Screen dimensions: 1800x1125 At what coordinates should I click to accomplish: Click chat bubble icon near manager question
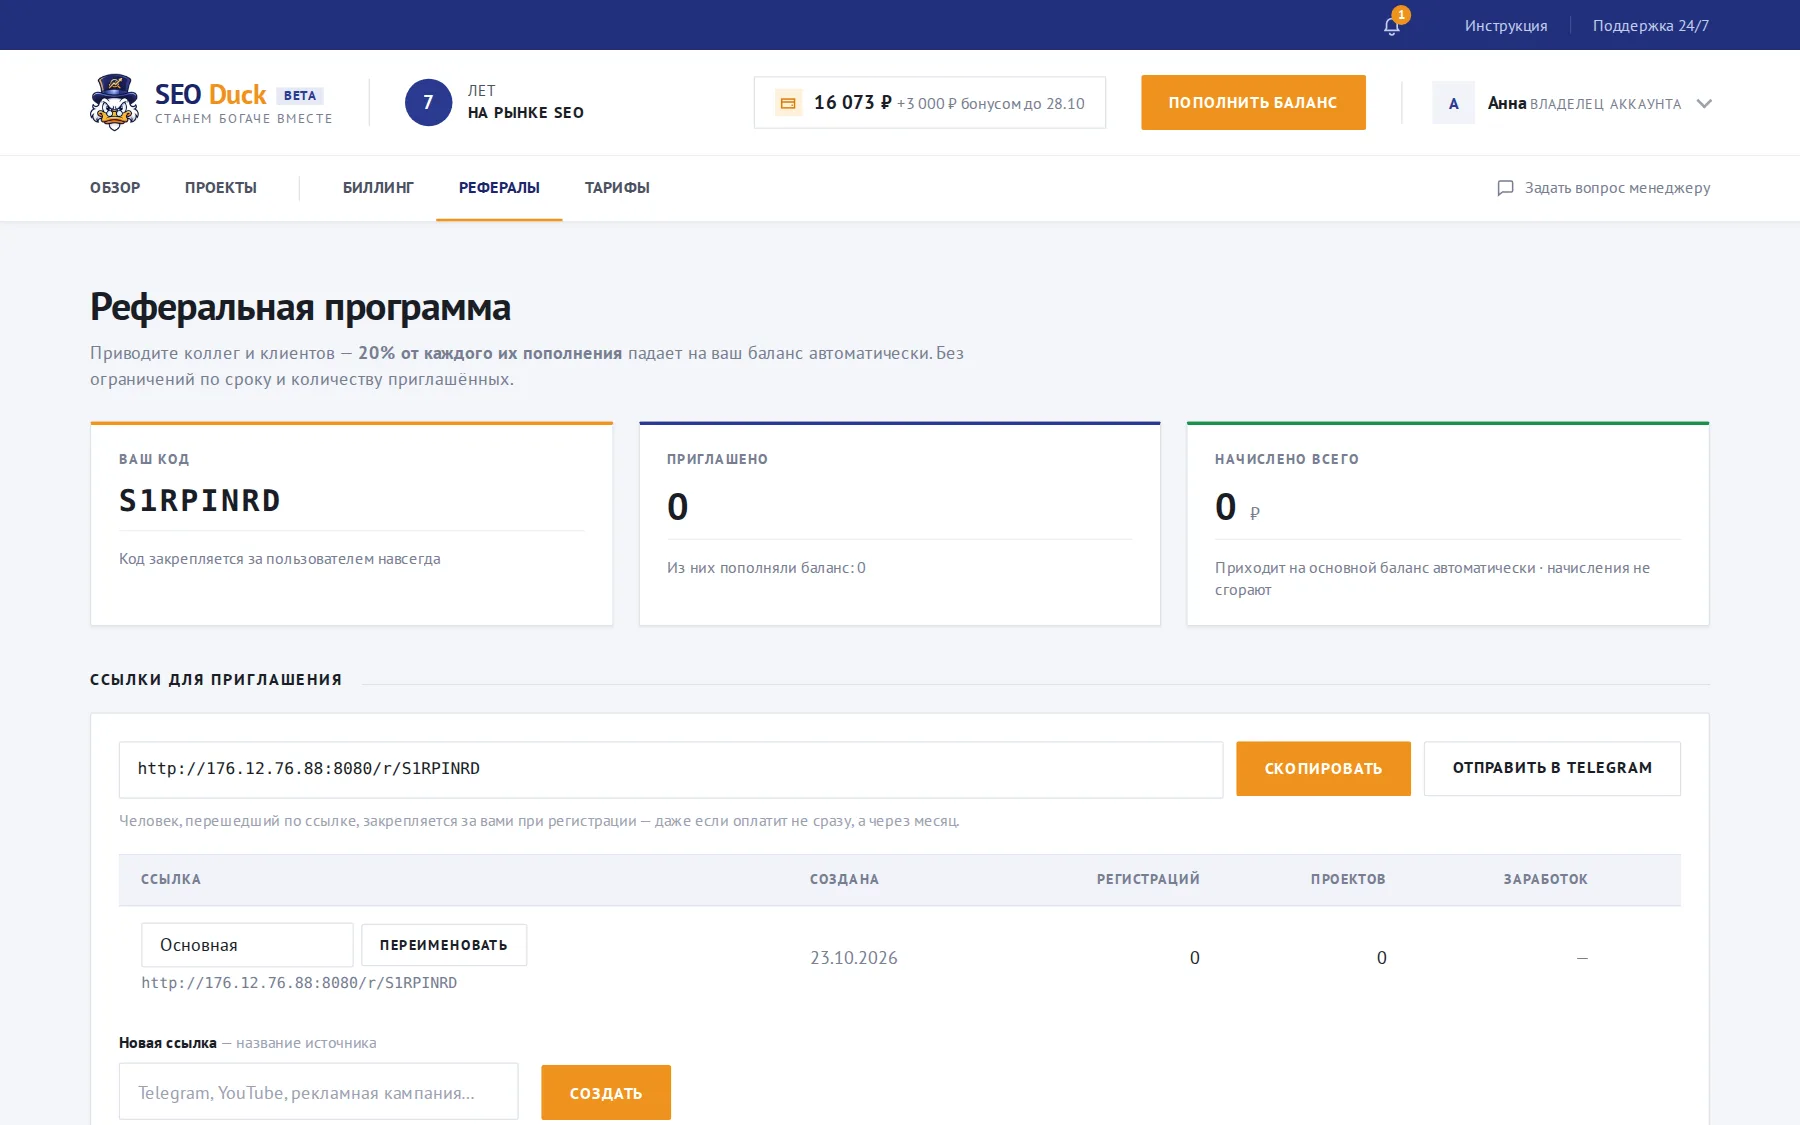point(1505,188)
